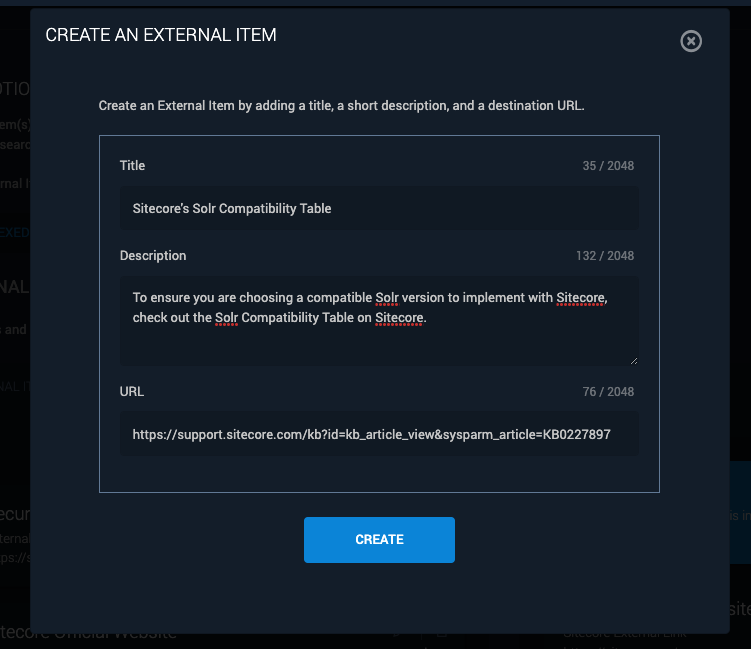Click the instruction text above the form

pyautogui.click(x=341, y=105)
